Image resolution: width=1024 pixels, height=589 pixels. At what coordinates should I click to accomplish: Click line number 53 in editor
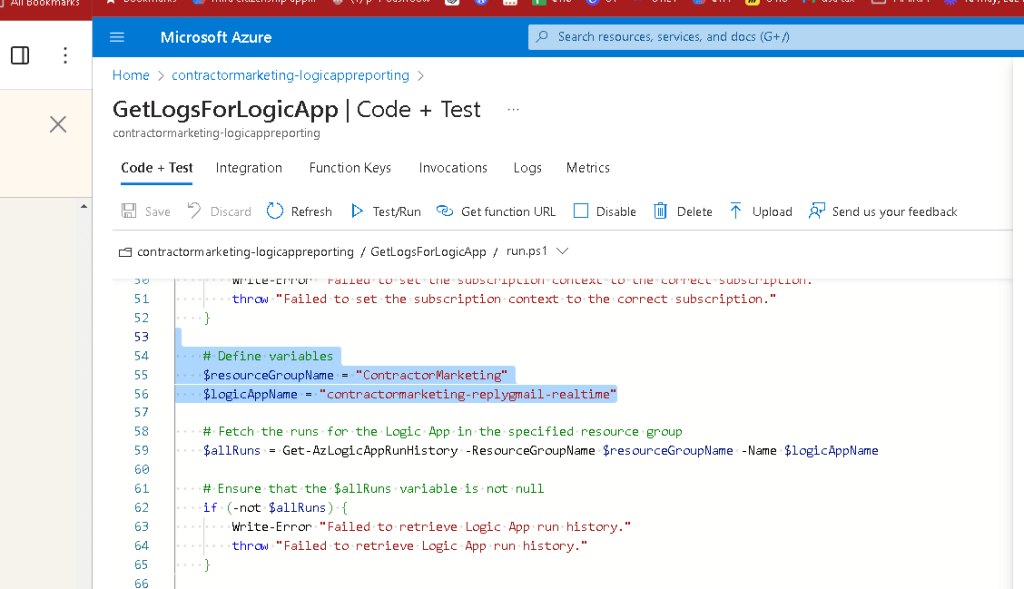pos(142,337)
